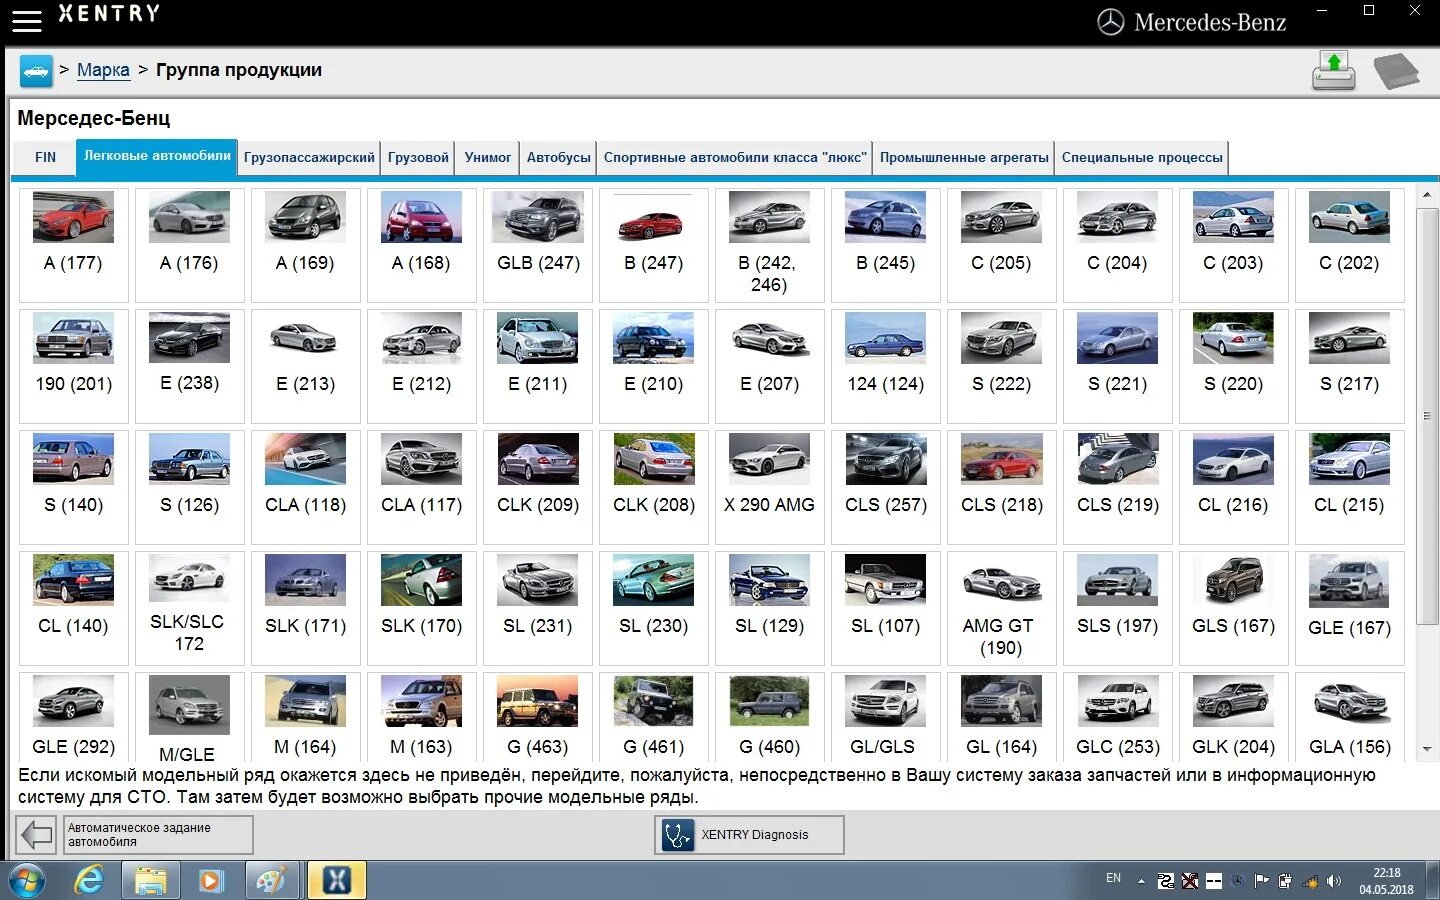
Task: Select the SLS (197) model
Action: coord(1117,608)
